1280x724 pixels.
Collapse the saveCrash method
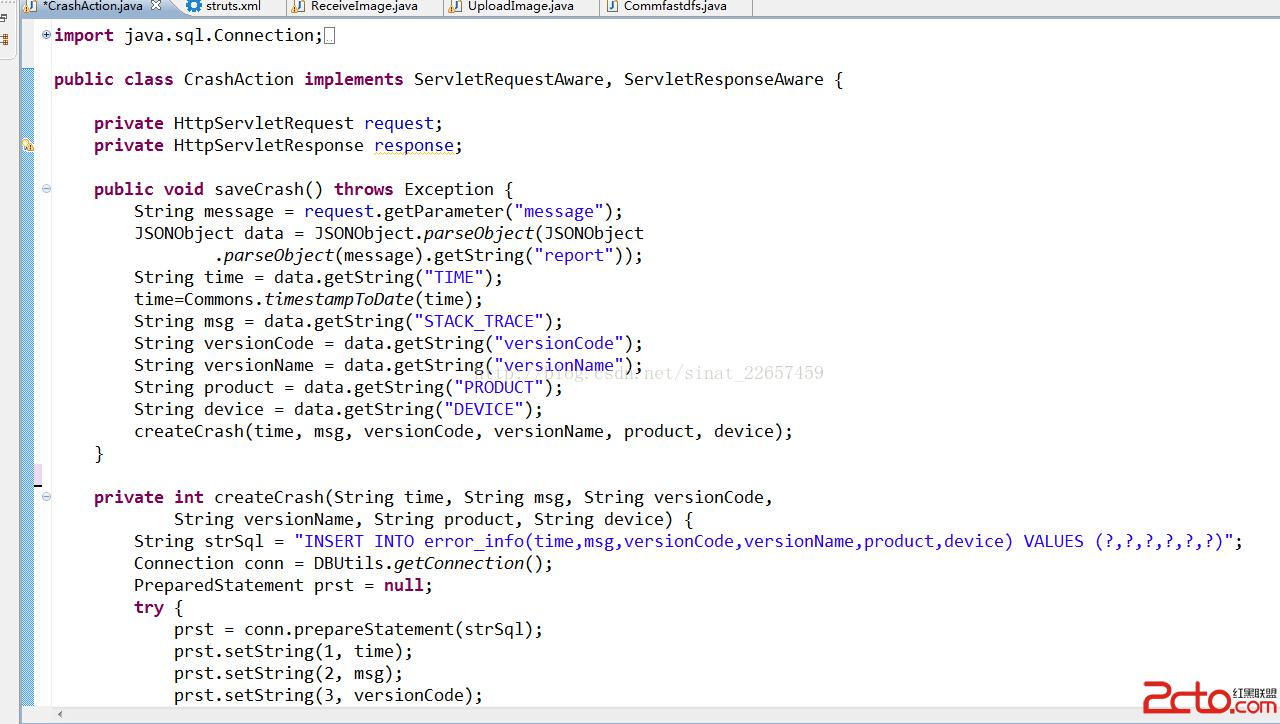click(46, 189)
